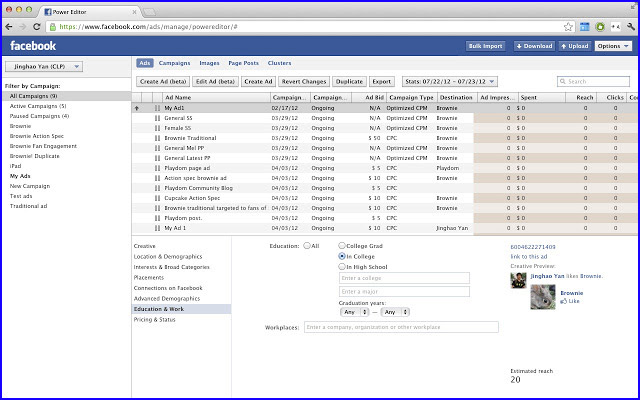
Task: Click the link to this ad
Action: click(x=529, y=257)
